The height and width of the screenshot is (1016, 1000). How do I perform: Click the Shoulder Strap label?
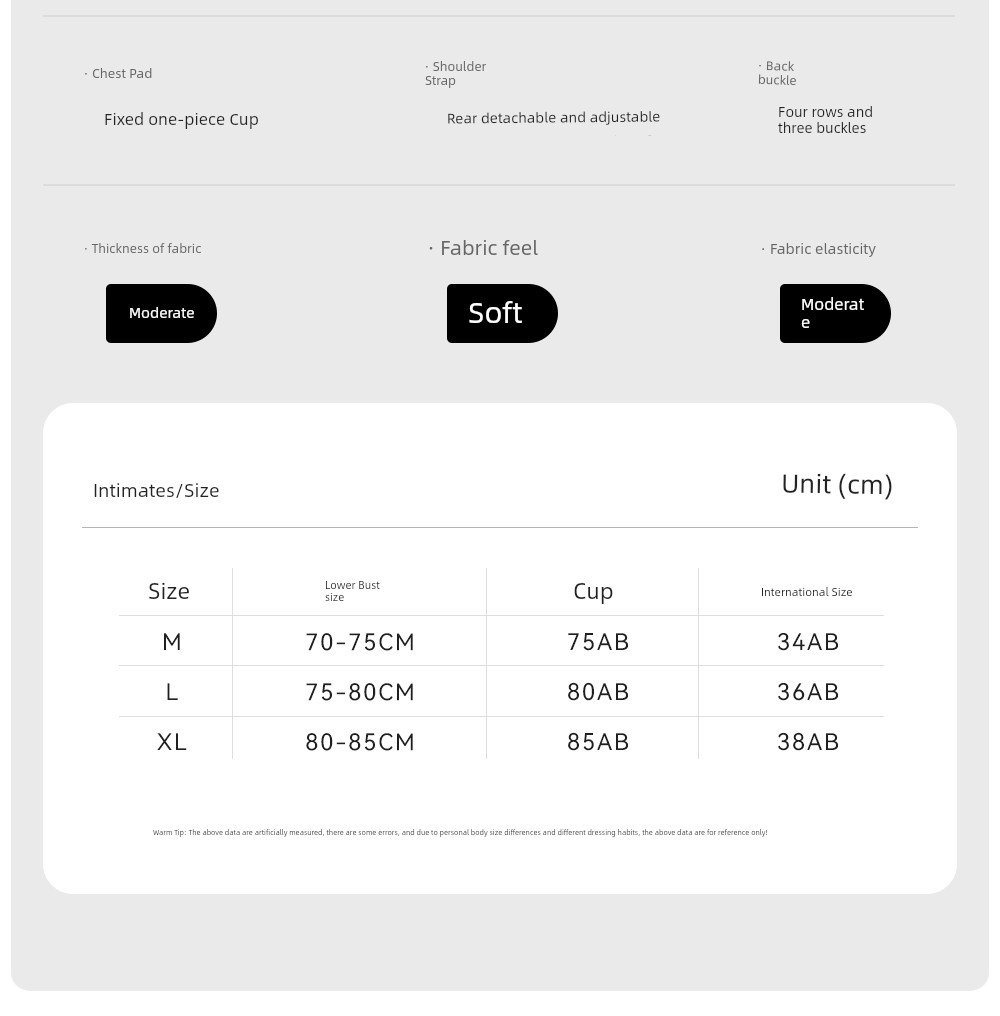tap(456, 73)
